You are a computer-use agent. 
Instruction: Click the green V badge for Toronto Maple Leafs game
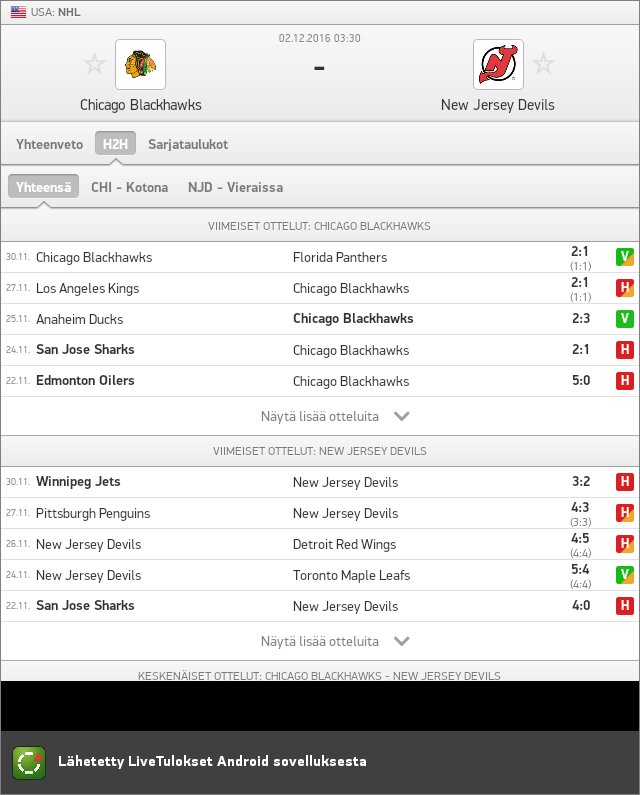(625, 575)
